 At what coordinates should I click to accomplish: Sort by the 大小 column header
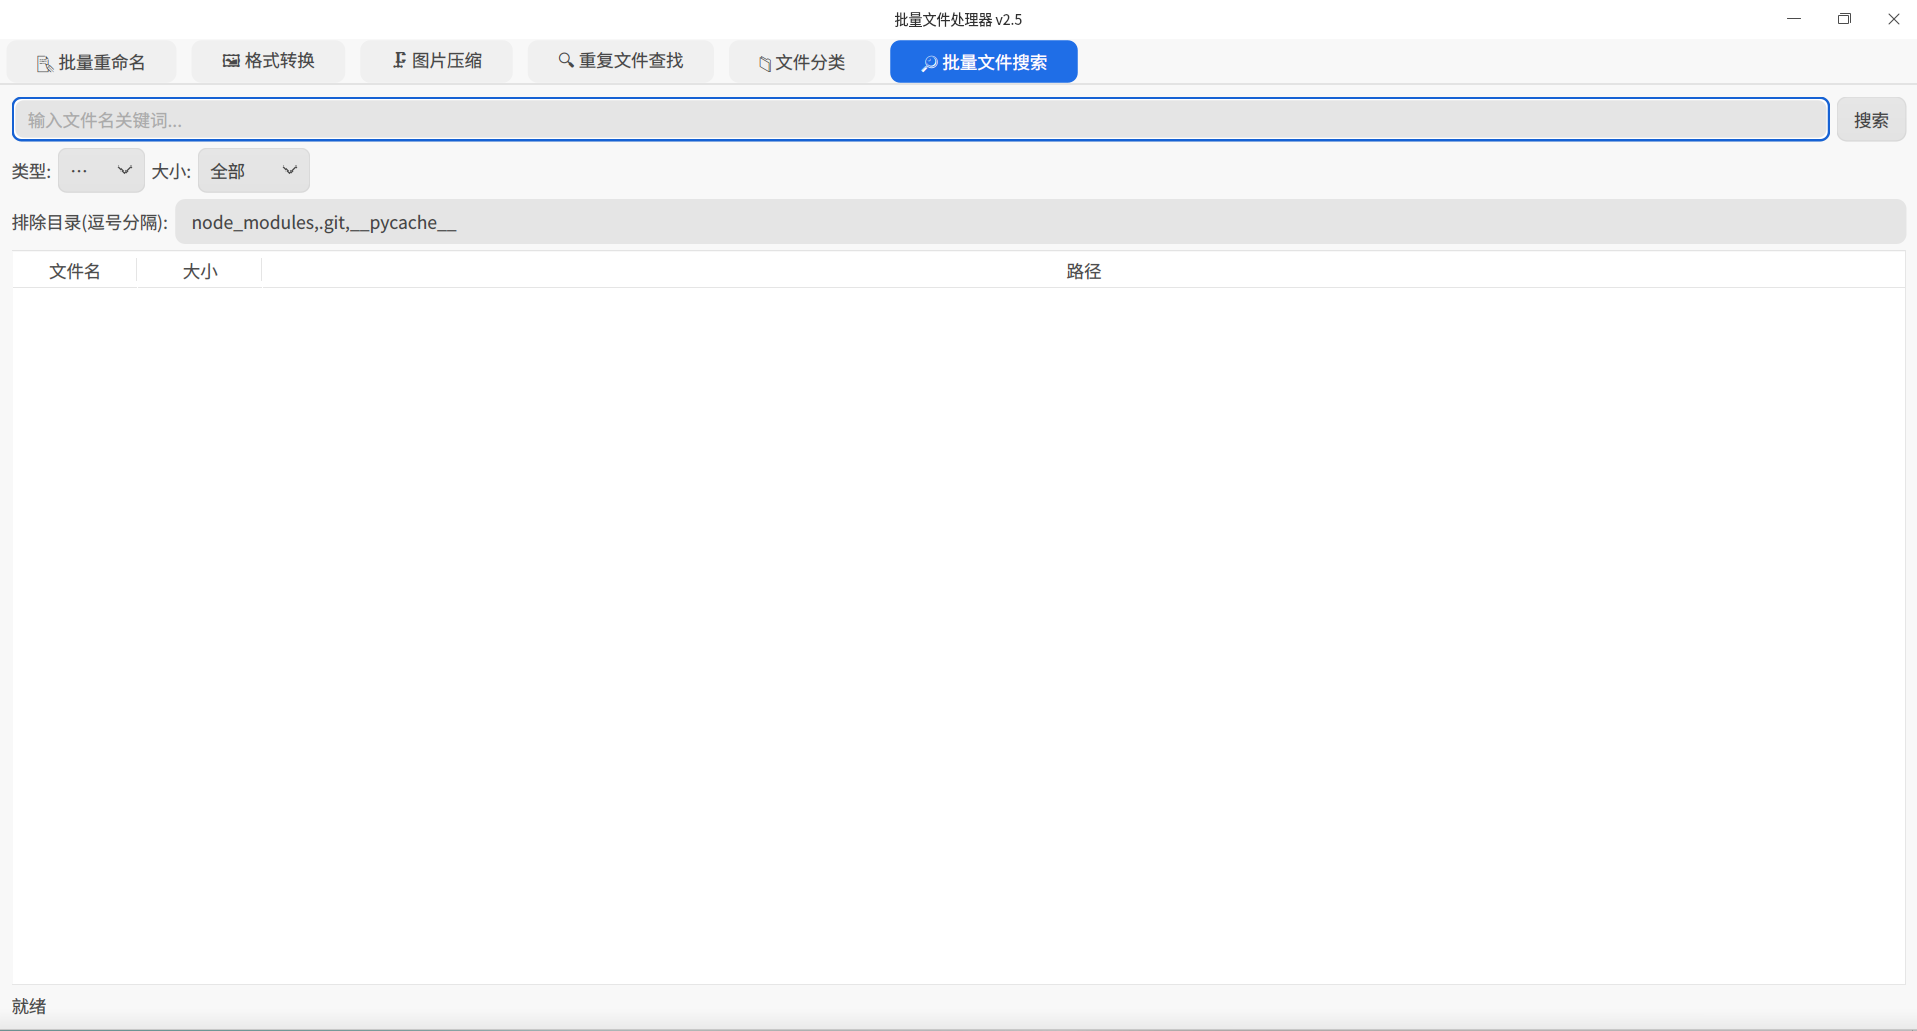coord(200,271)
